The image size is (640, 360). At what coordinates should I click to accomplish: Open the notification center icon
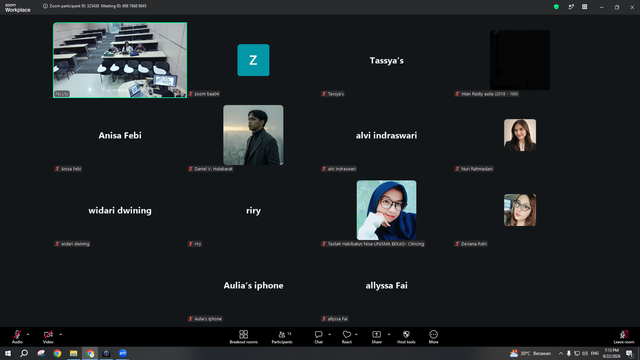coord(629,353)
